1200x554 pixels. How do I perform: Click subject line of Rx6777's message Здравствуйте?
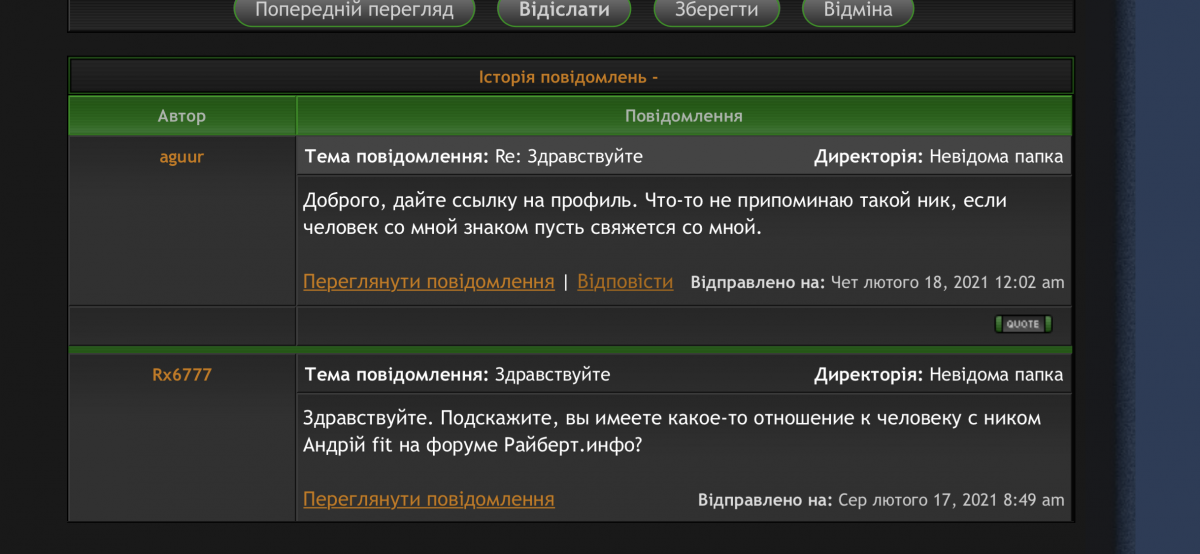tap(552, 375)
